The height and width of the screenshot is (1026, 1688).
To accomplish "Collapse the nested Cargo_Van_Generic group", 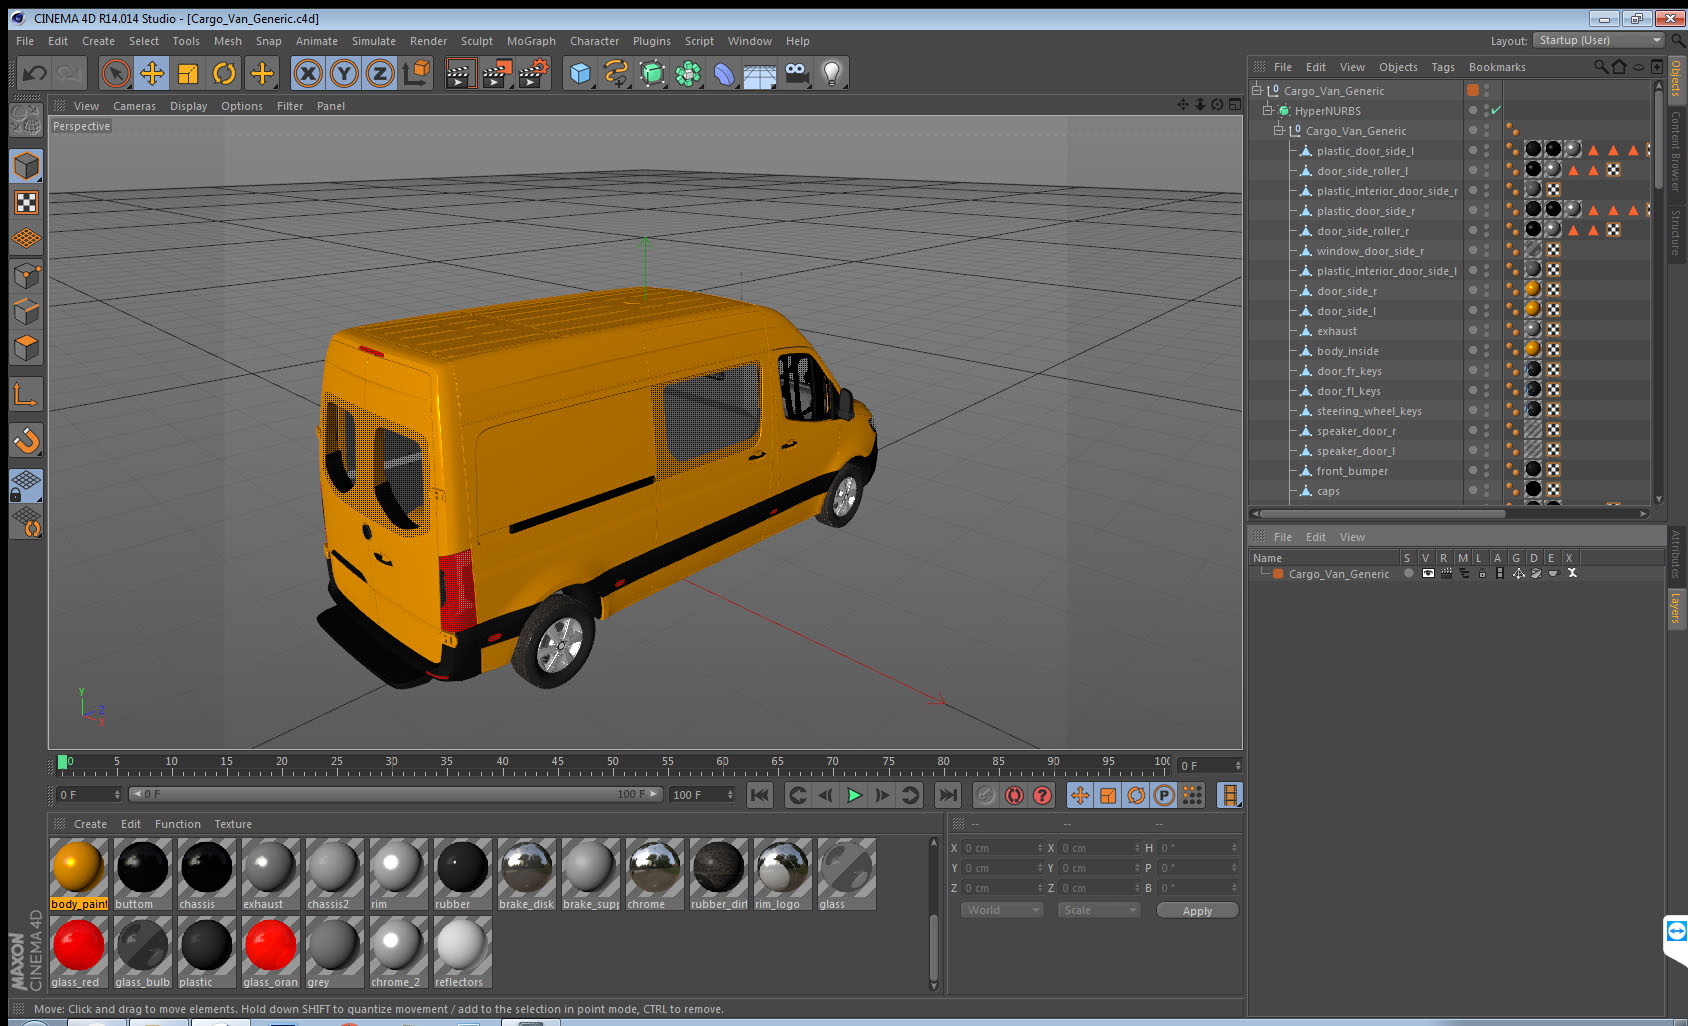I will click(x=1278, y=130).
